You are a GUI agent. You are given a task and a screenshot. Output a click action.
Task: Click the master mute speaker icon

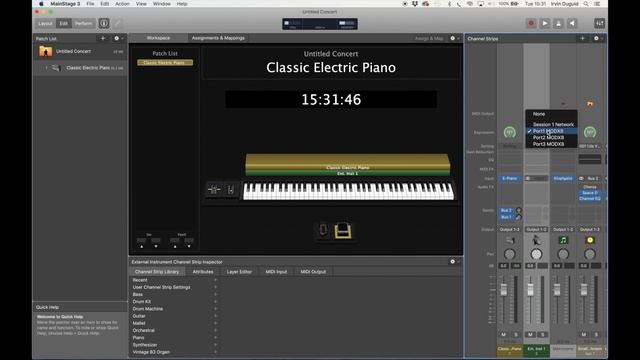click(x=572, y=23)
